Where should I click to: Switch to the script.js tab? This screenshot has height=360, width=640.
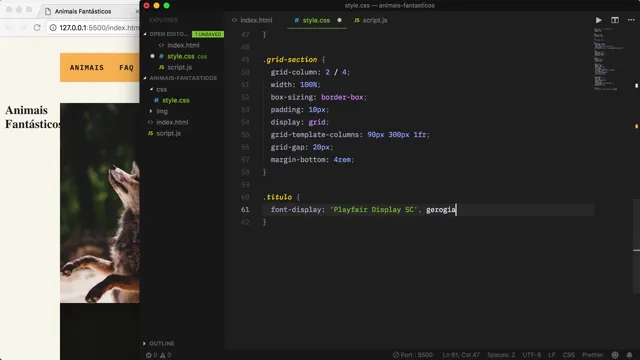[x=371, y=20]
